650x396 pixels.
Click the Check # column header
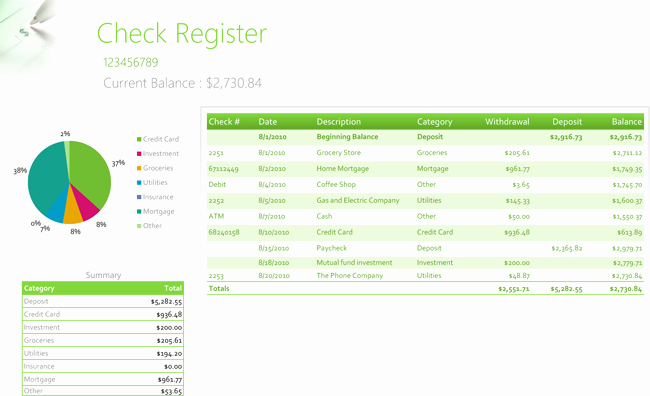tap(224, 122)
